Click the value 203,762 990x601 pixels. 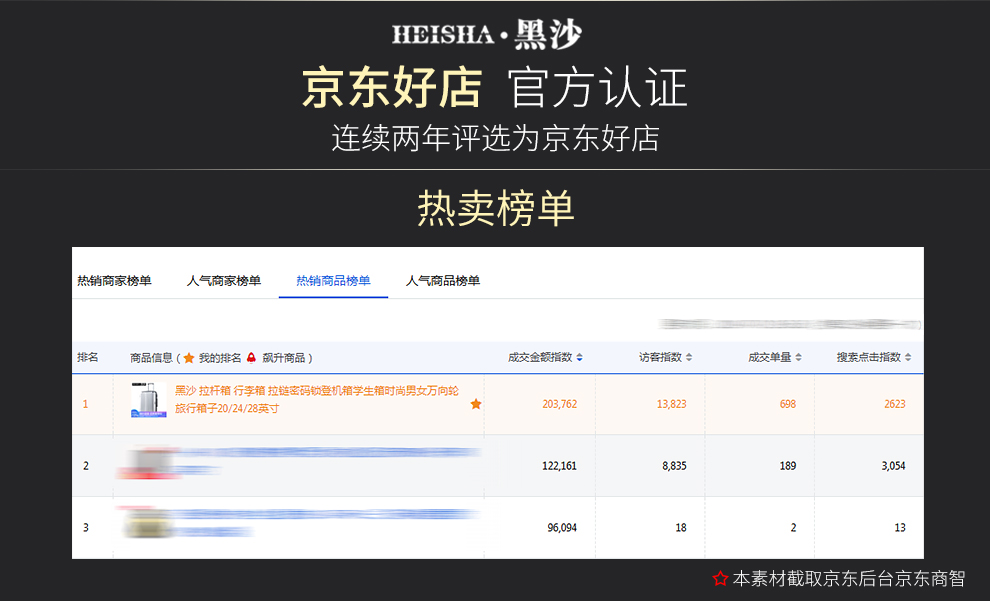[x=559, y=404]
